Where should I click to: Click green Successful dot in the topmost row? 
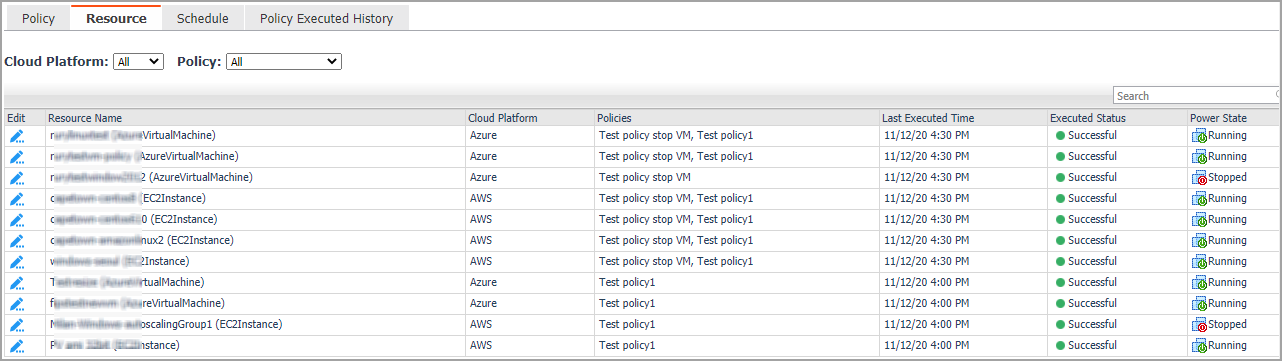(x=1060, y=136)
